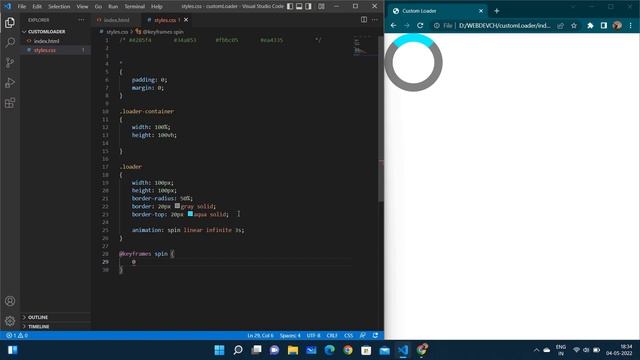Image resolution: width=640 pixels, height=360 pixels.
Task: Open the Terminal menu
Action: tap(135, 7)
